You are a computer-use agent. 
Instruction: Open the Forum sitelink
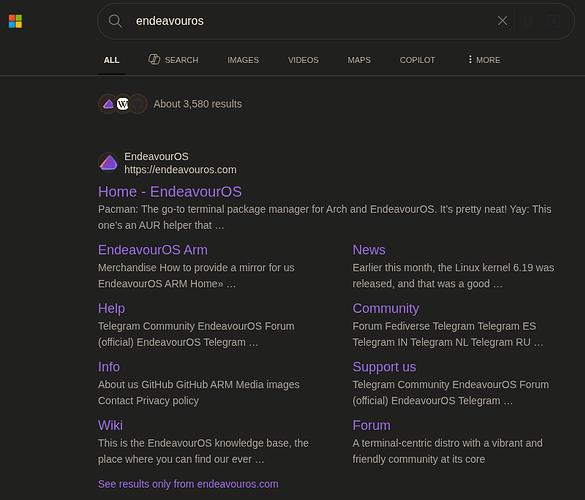pos(371,425)
